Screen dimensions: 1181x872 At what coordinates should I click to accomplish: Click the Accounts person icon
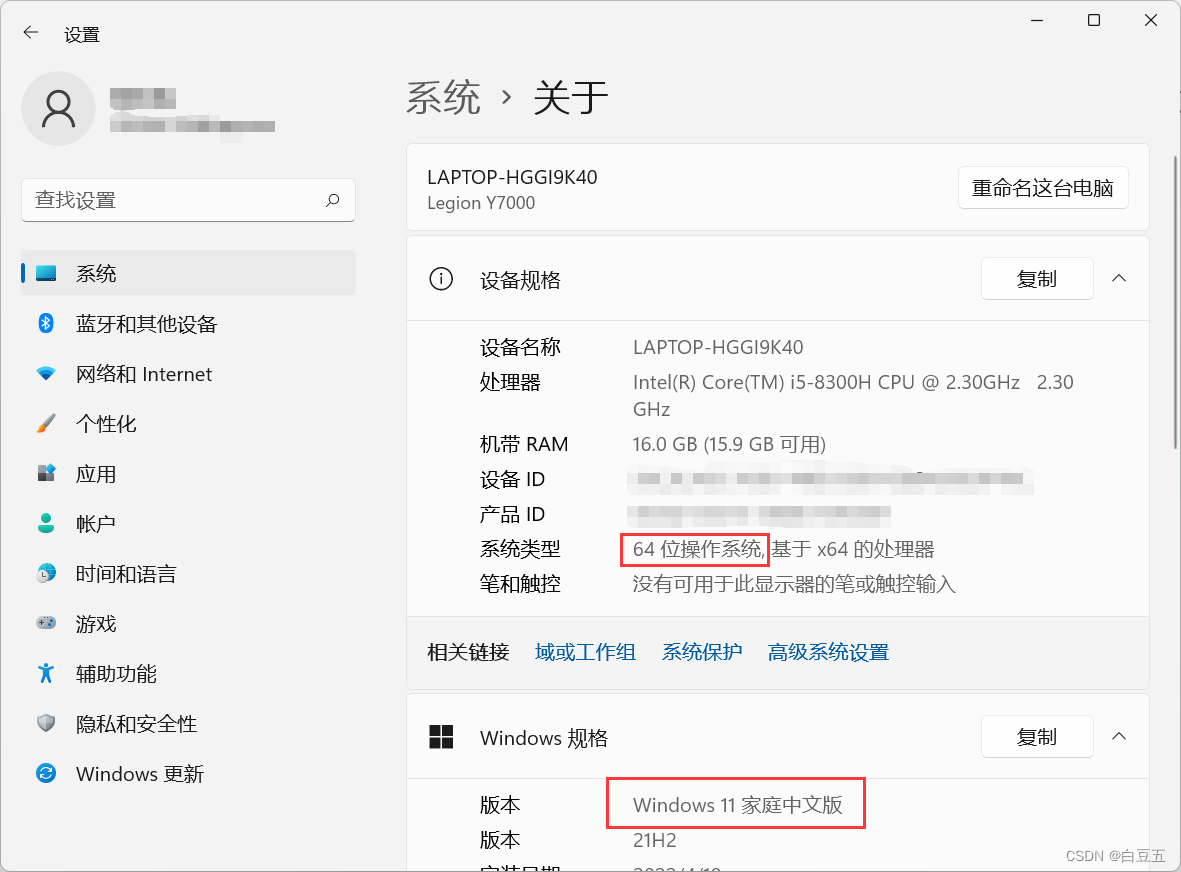[x=46, y=523]
